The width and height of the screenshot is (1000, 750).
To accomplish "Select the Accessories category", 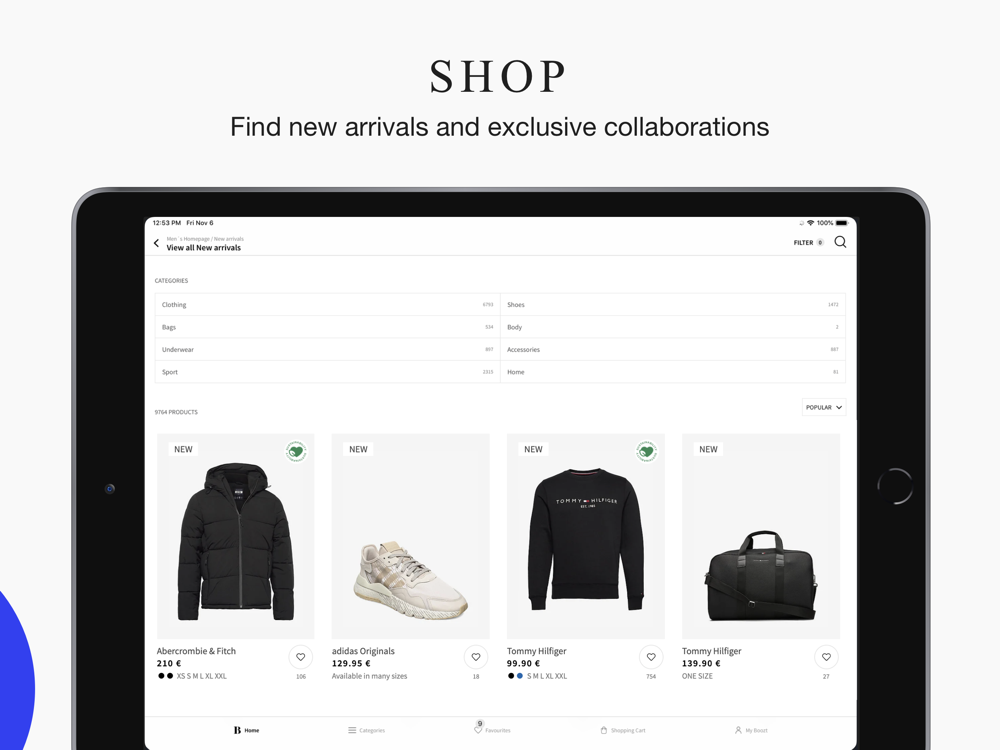I will (x=673, y=349).
